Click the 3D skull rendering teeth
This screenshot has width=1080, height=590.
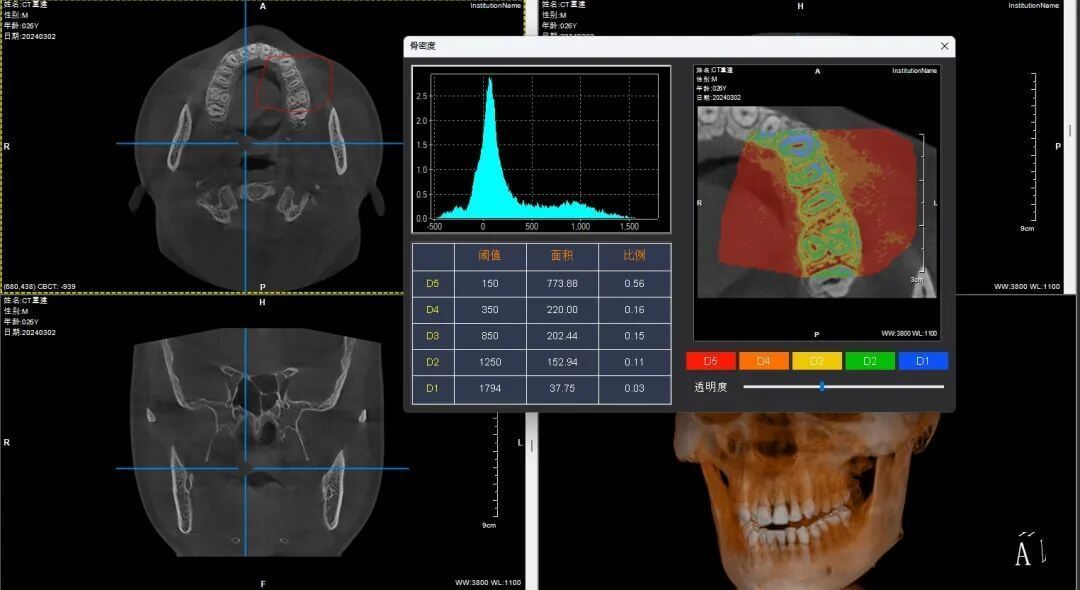787,521
